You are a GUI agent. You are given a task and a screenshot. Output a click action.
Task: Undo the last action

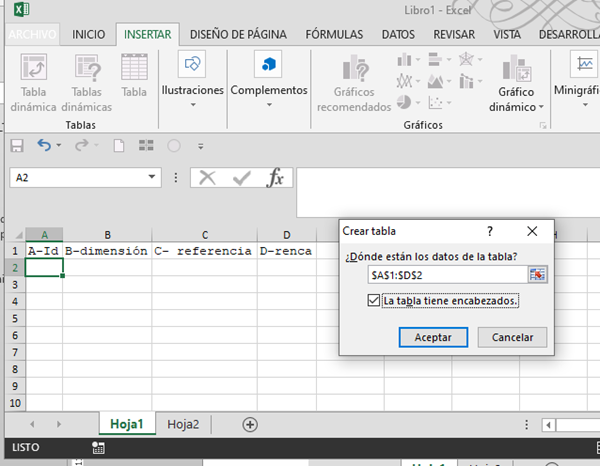pyautogui.click(x=44, y=145)
